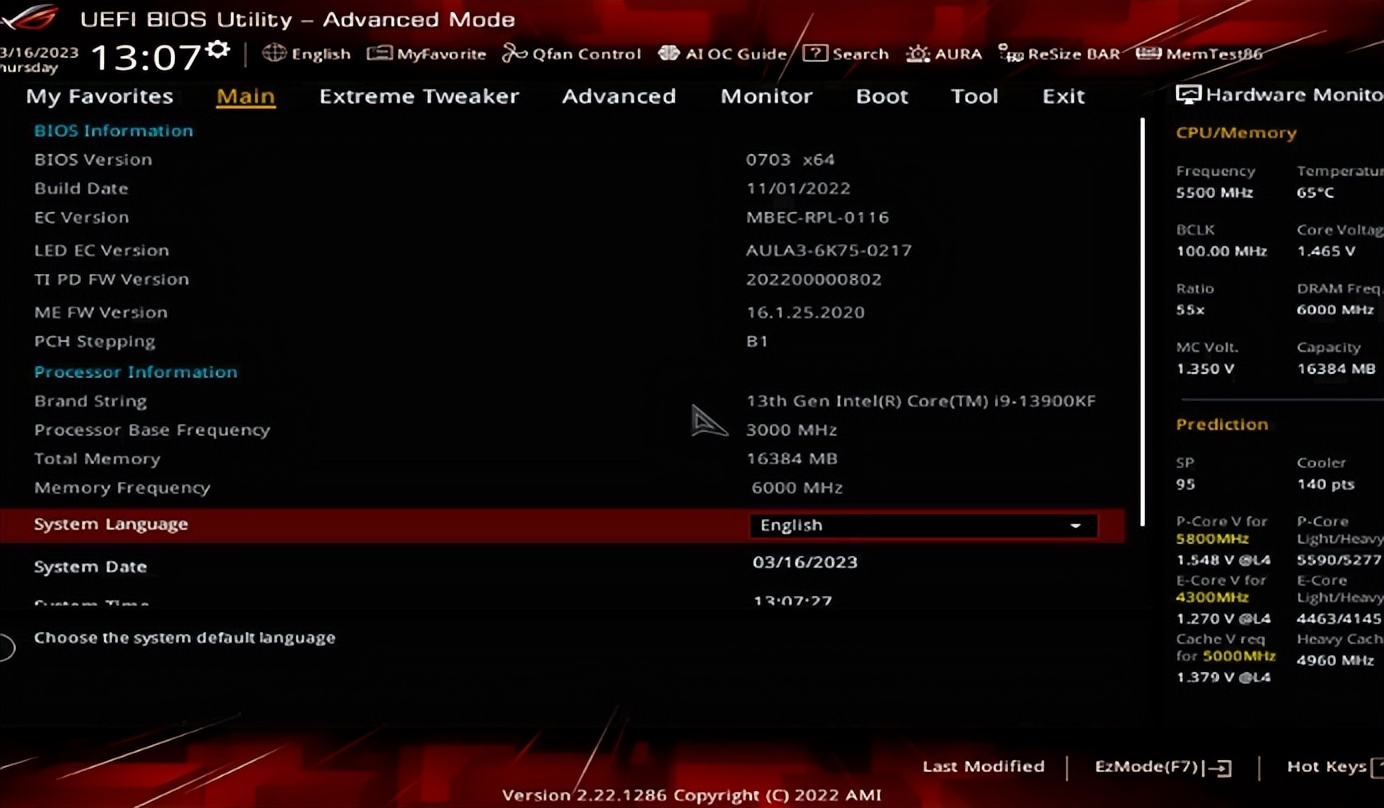The image size is (1384, 808).
Task: Launch MemTest86 from its top bar icon
Action: pos(1148,53)
